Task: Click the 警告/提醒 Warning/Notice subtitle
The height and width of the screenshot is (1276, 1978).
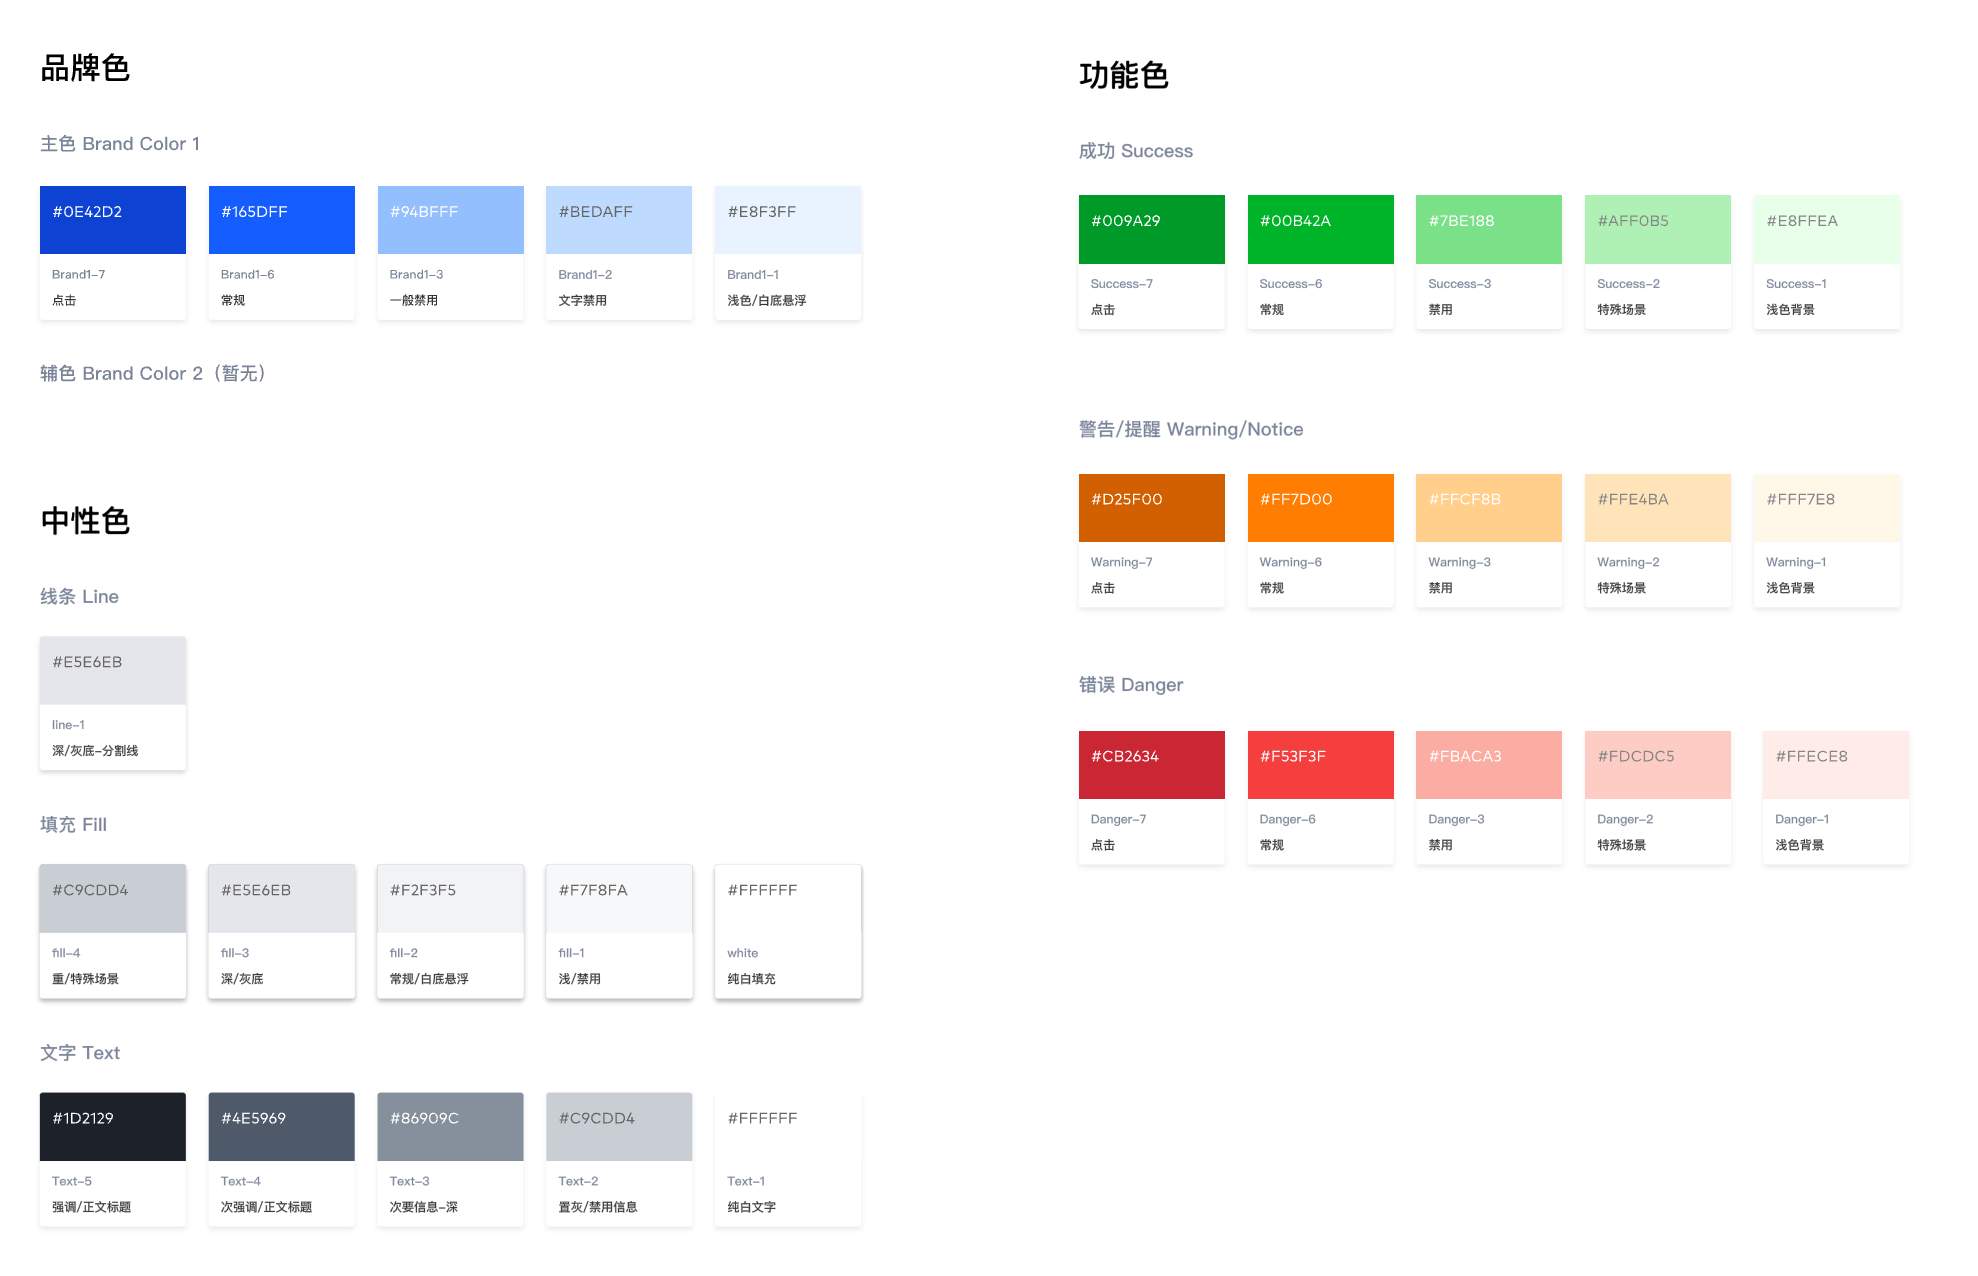Action: tap(1191, 430)
